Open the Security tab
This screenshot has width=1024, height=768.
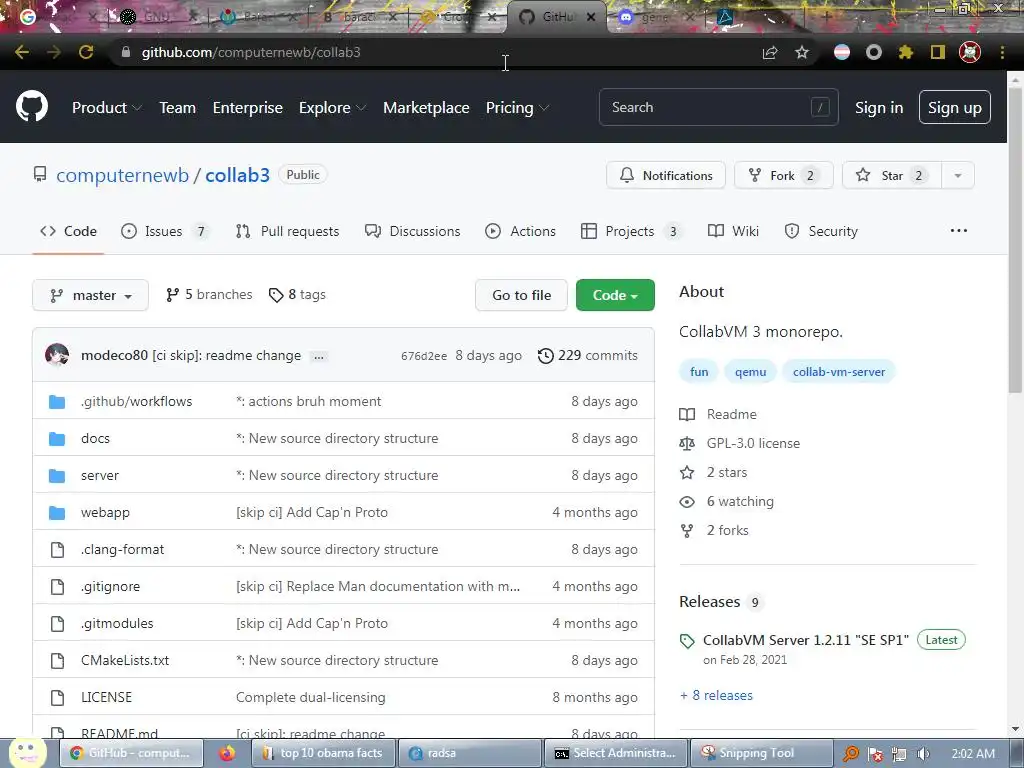pos(821,231)
